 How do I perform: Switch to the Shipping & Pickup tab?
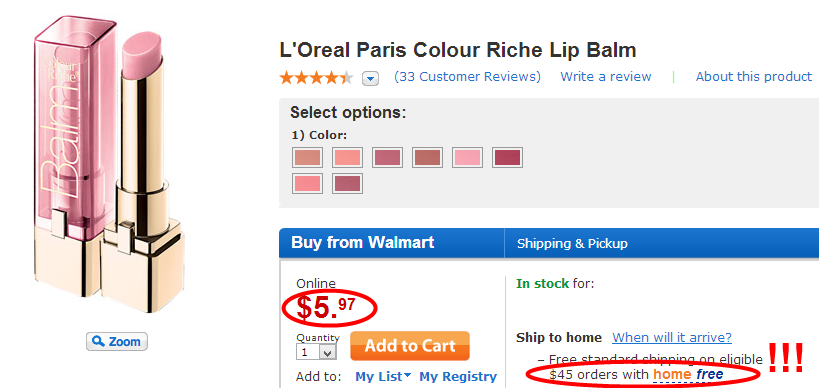[572, 243]
